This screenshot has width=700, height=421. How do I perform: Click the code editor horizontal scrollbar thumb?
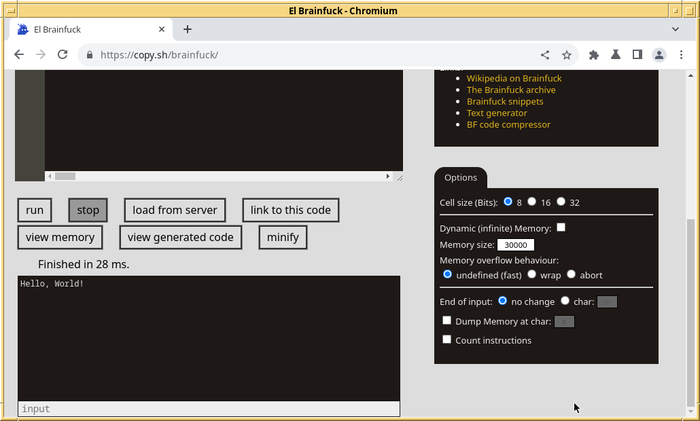[x=65, y=176]
